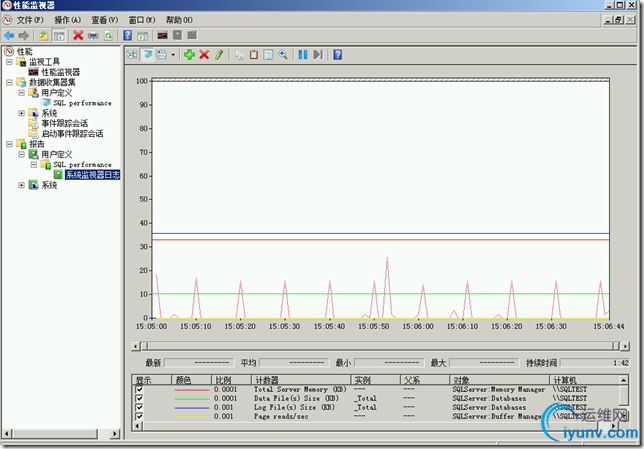
Task: Click the 显示 column header
Action: 152,380
